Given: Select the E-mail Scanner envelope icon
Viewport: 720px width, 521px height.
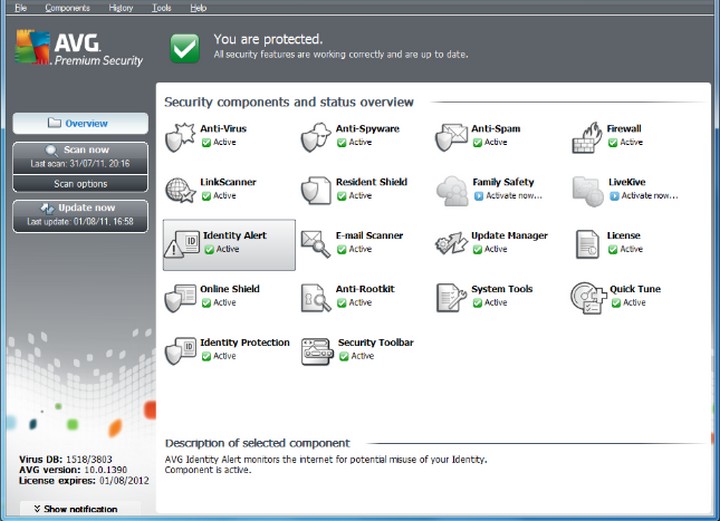Looking at the screenshot, I should point(316,243).
